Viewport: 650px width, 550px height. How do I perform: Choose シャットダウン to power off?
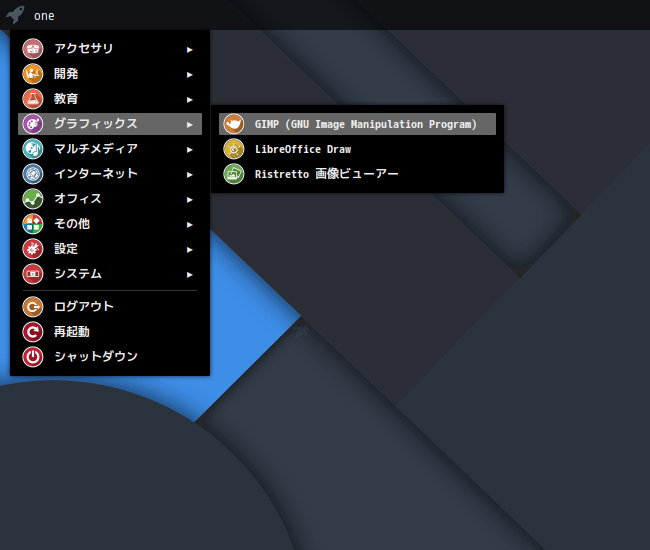pos(110,357)
